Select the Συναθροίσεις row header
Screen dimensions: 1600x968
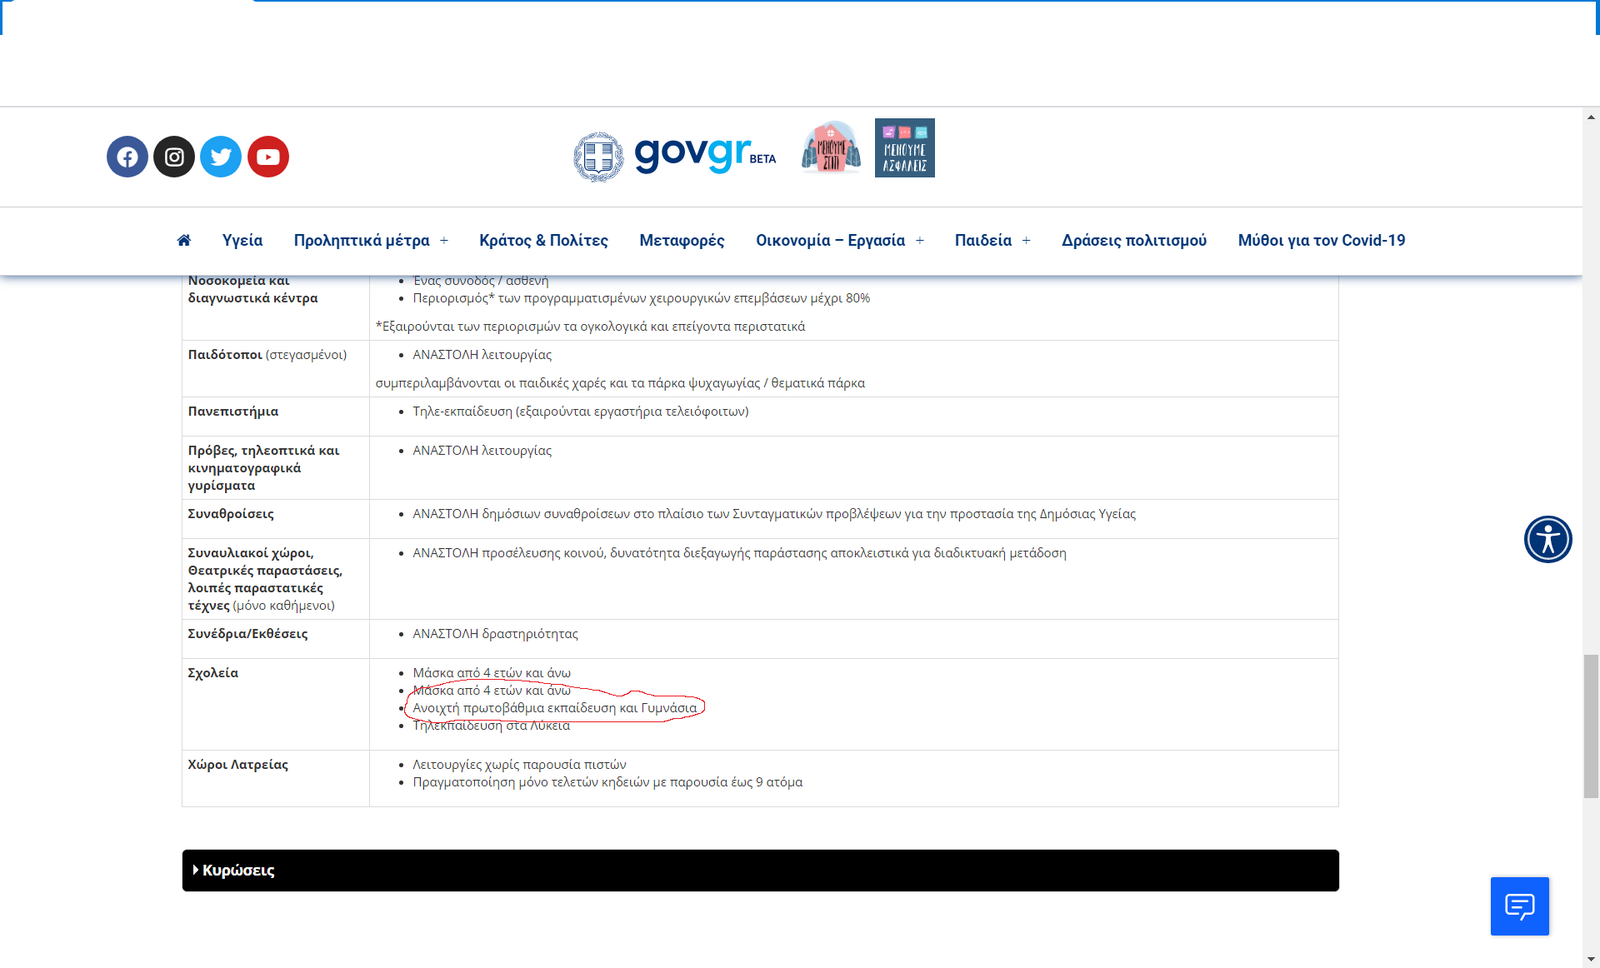click(231, 514)
